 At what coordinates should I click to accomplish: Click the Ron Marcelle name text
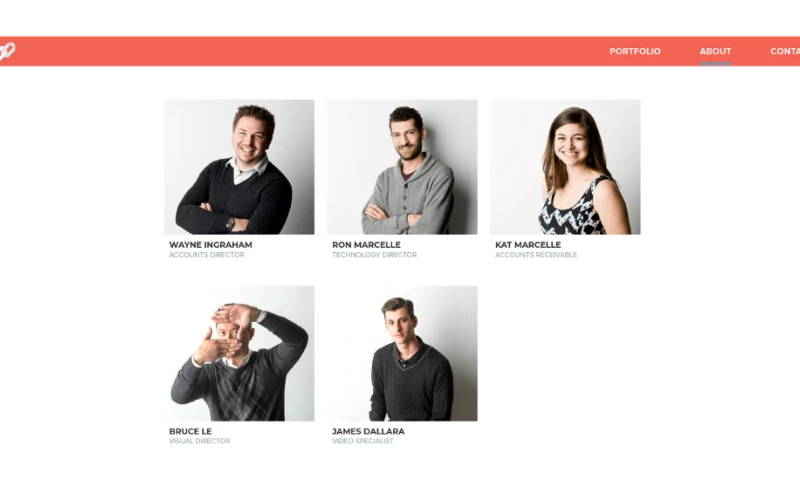tap(366, 245)
